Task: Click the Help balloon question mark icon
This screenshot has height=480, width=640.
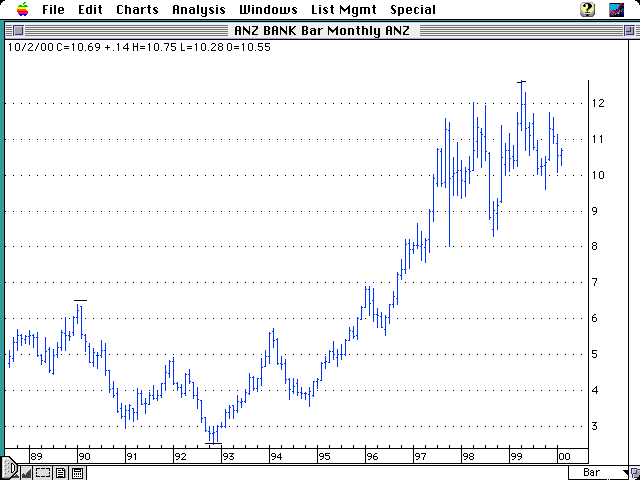Action: pyautogui.click(x=587, y=9)
